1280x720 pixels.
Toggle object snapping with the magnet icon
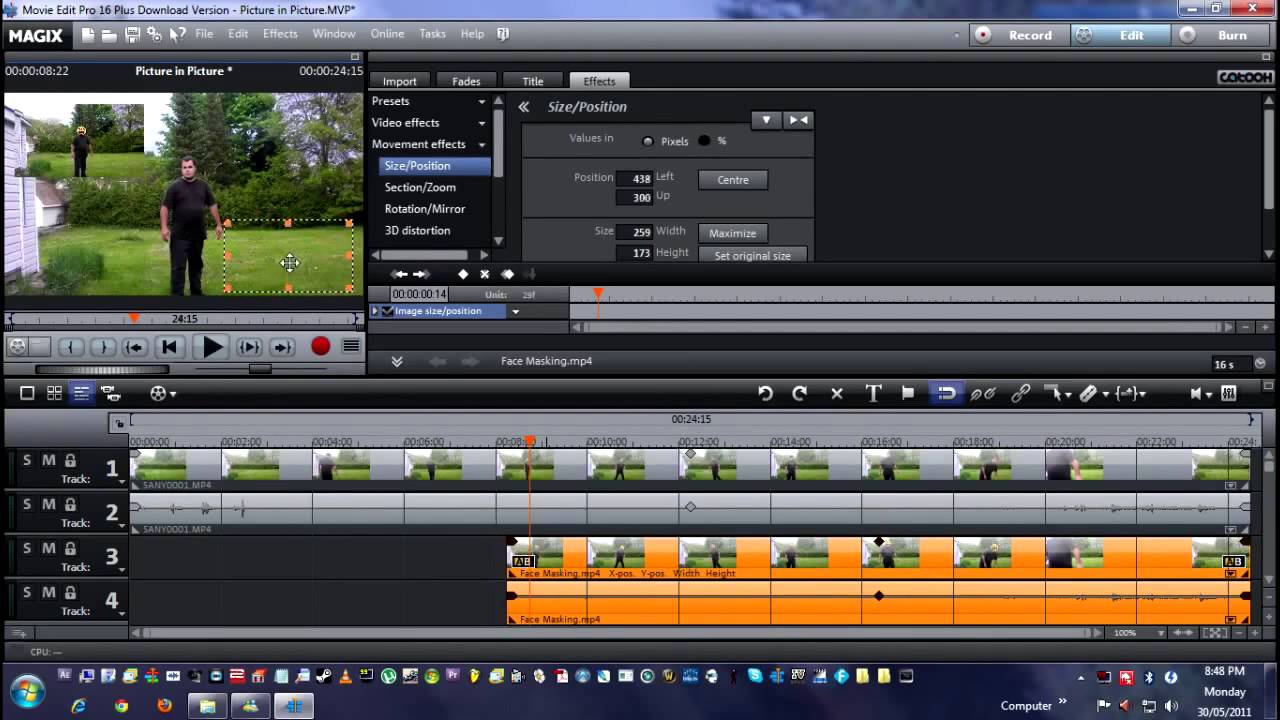[946, 393]
